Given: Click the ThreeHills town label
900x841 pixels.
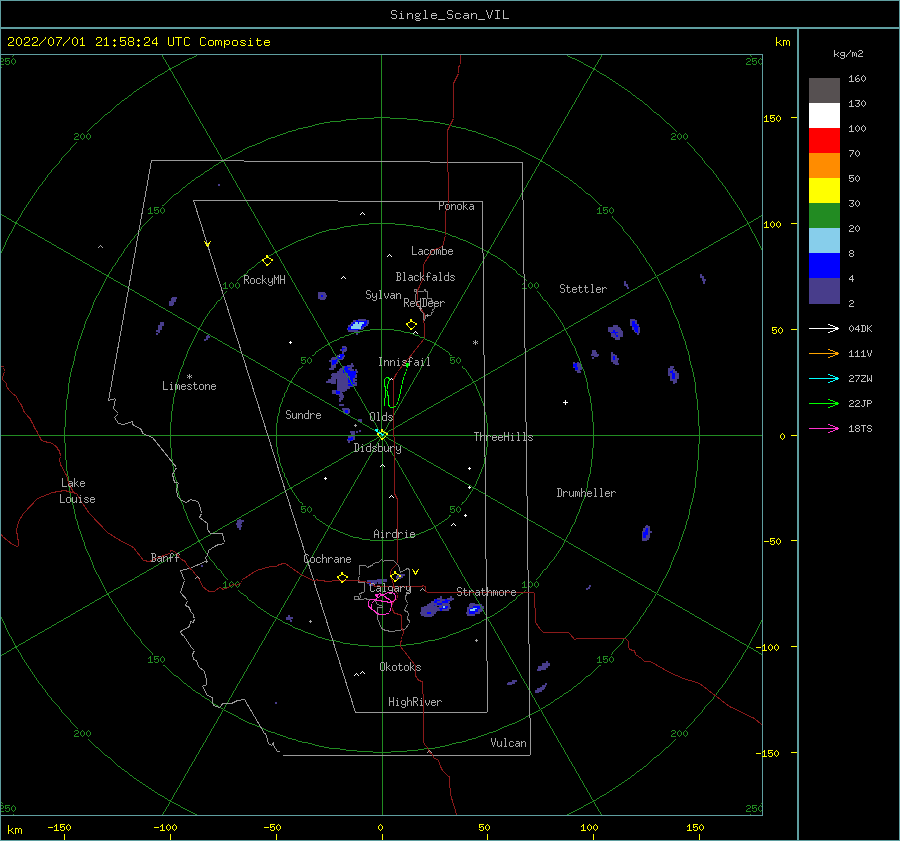Looking at the screenshot, I should click(x=503, y=437).
